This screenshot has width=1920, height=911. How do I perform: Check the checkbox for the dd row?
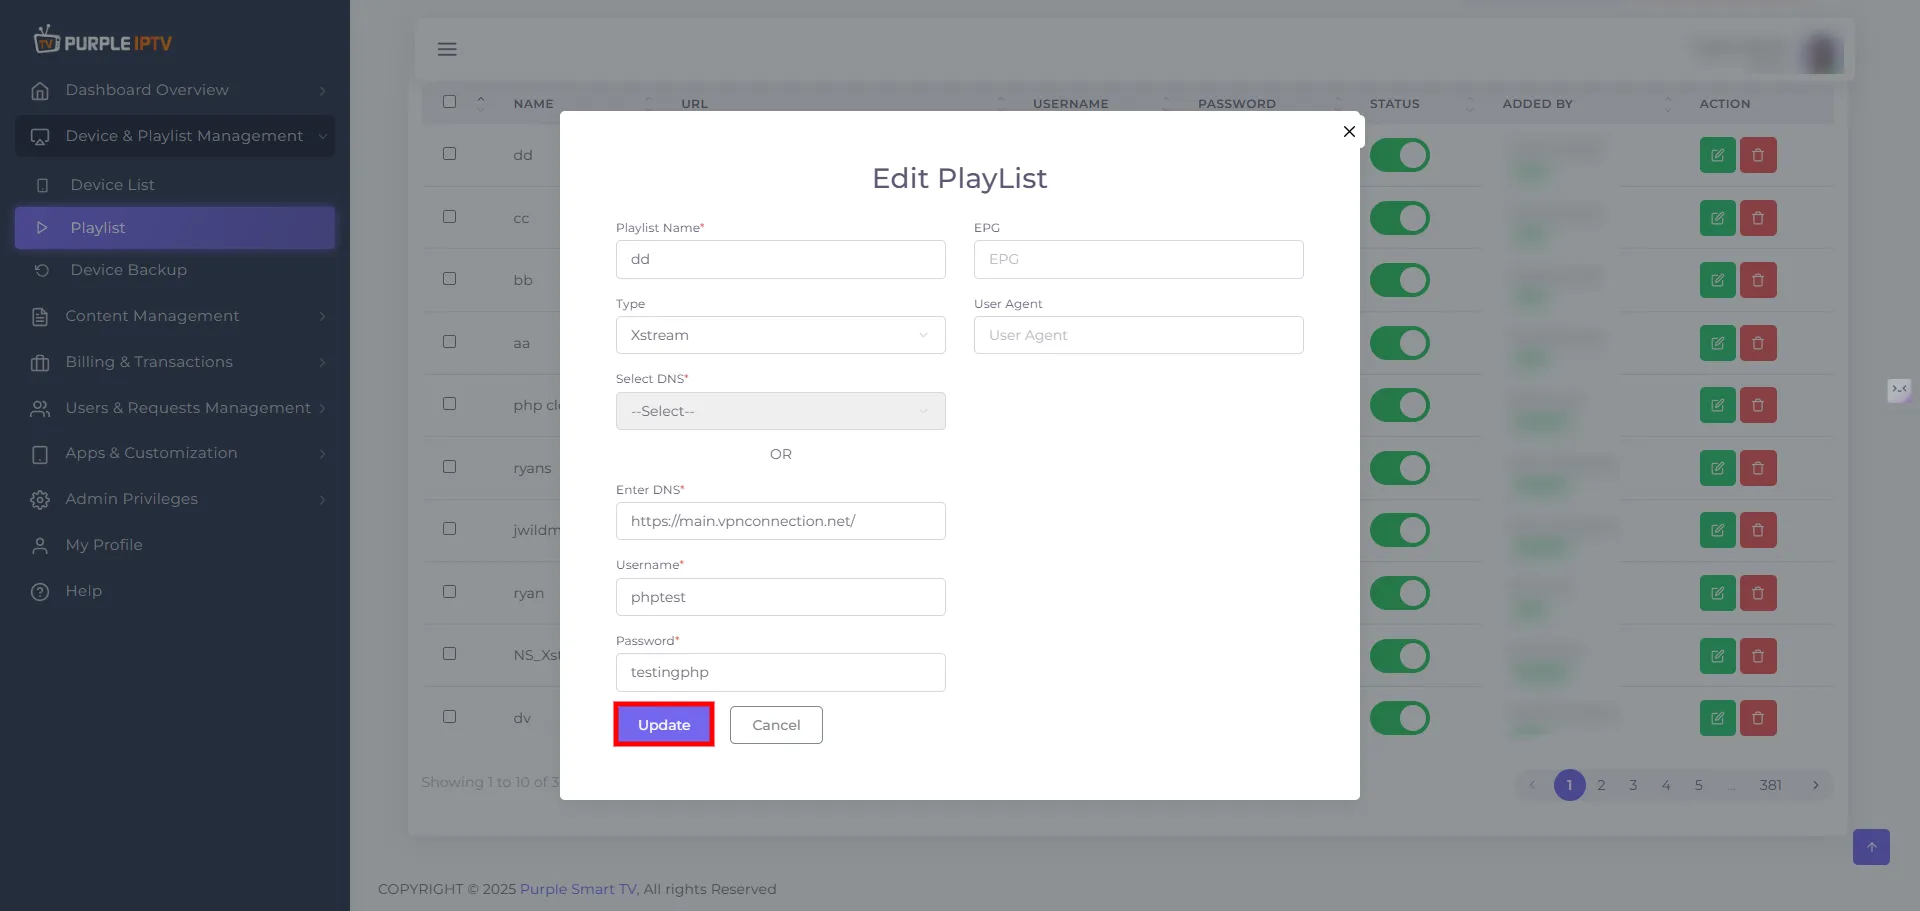(x=449, y=154)
